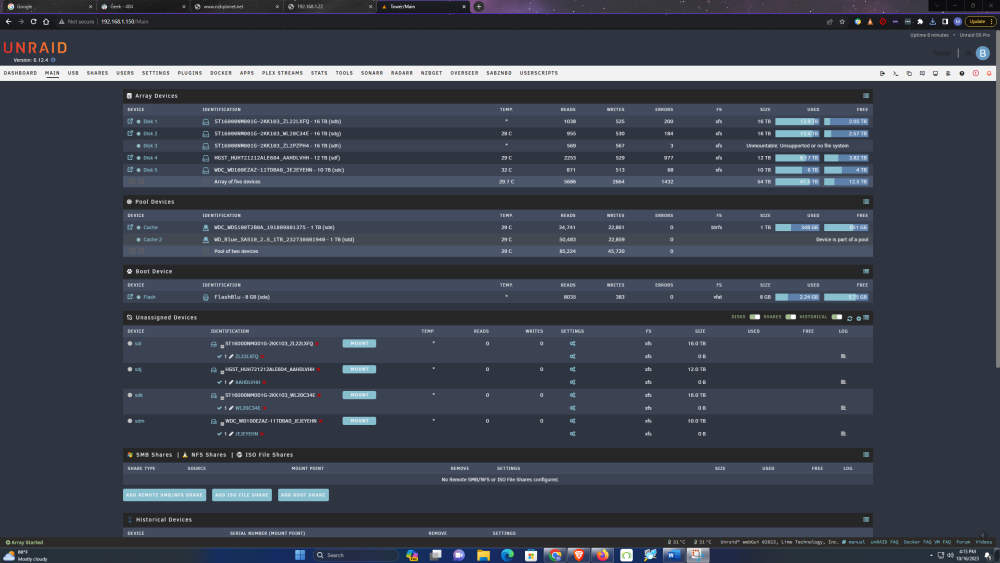
Task: Click the Help question mark icon
Action: [x=962, y=73]
